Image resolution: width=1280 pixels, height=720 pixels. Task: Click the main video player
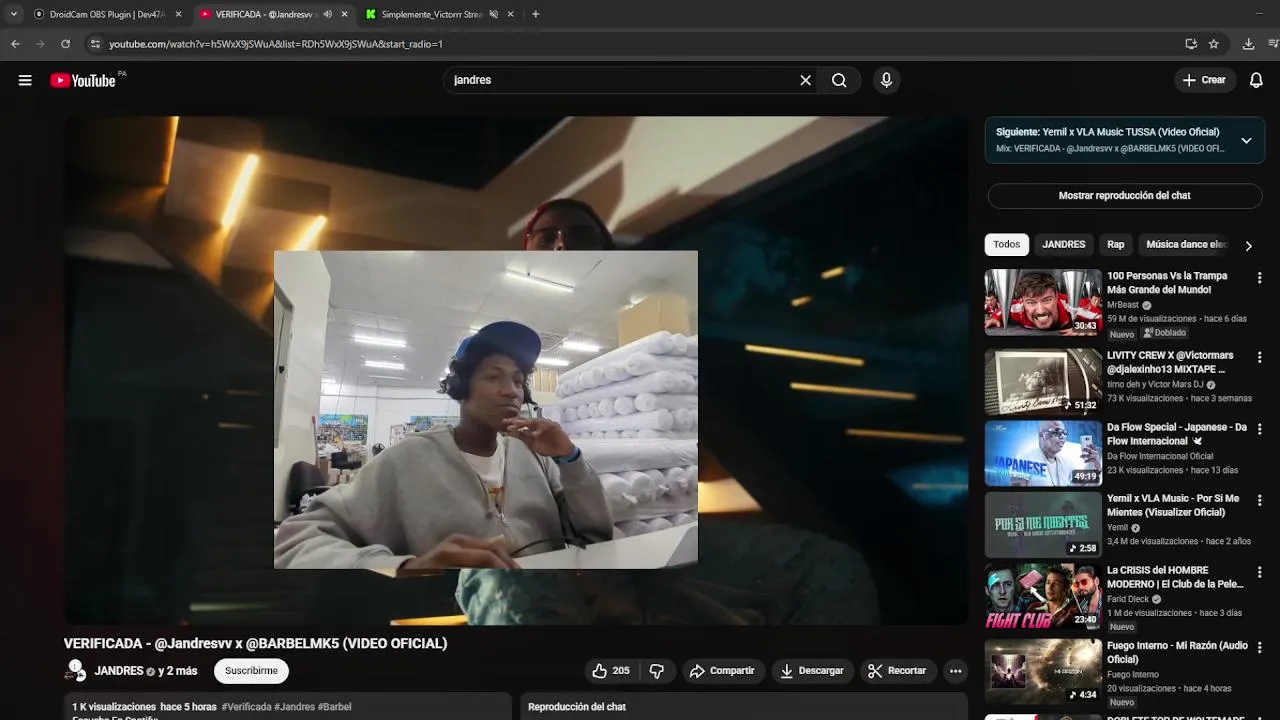516,371
